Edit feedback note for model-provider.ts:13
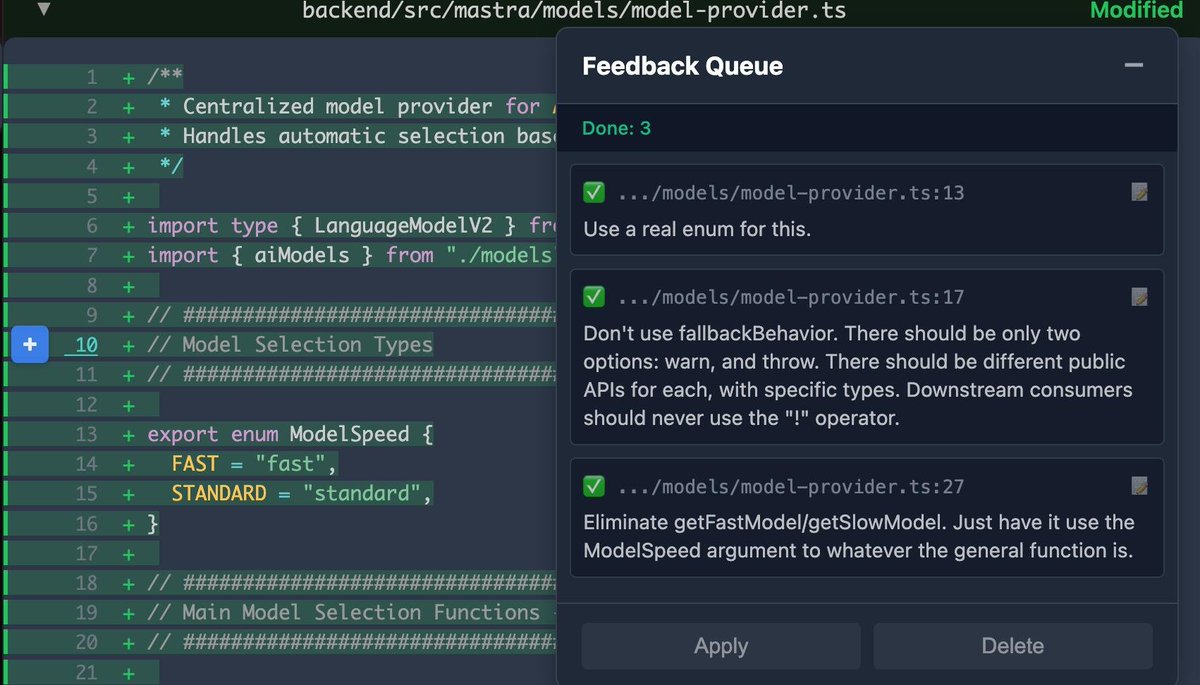 1139,192
